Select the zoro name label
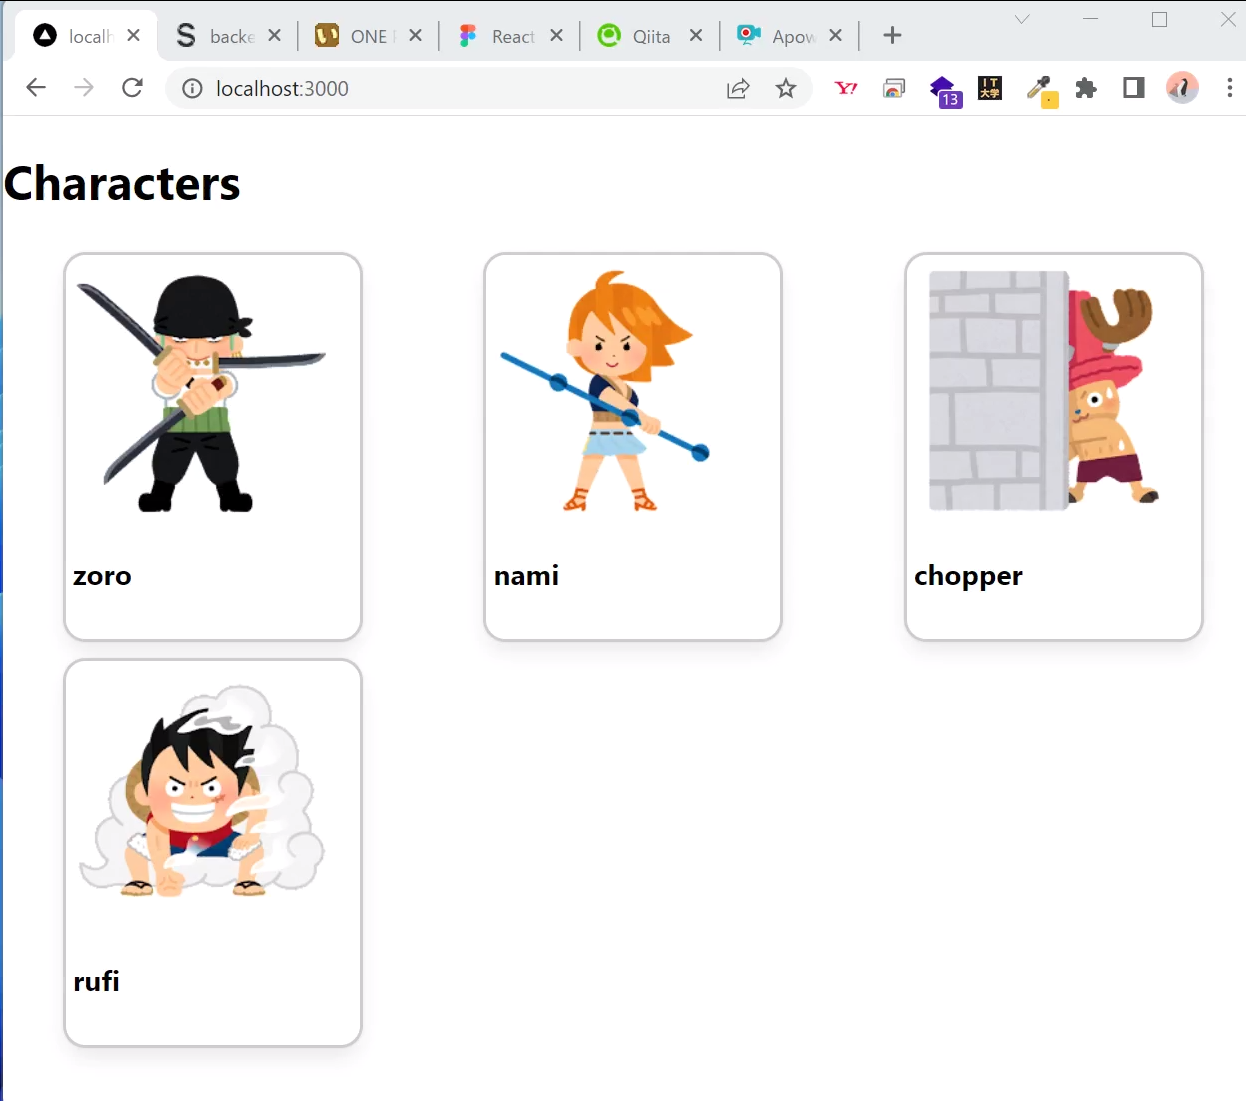 click(102, 576)
